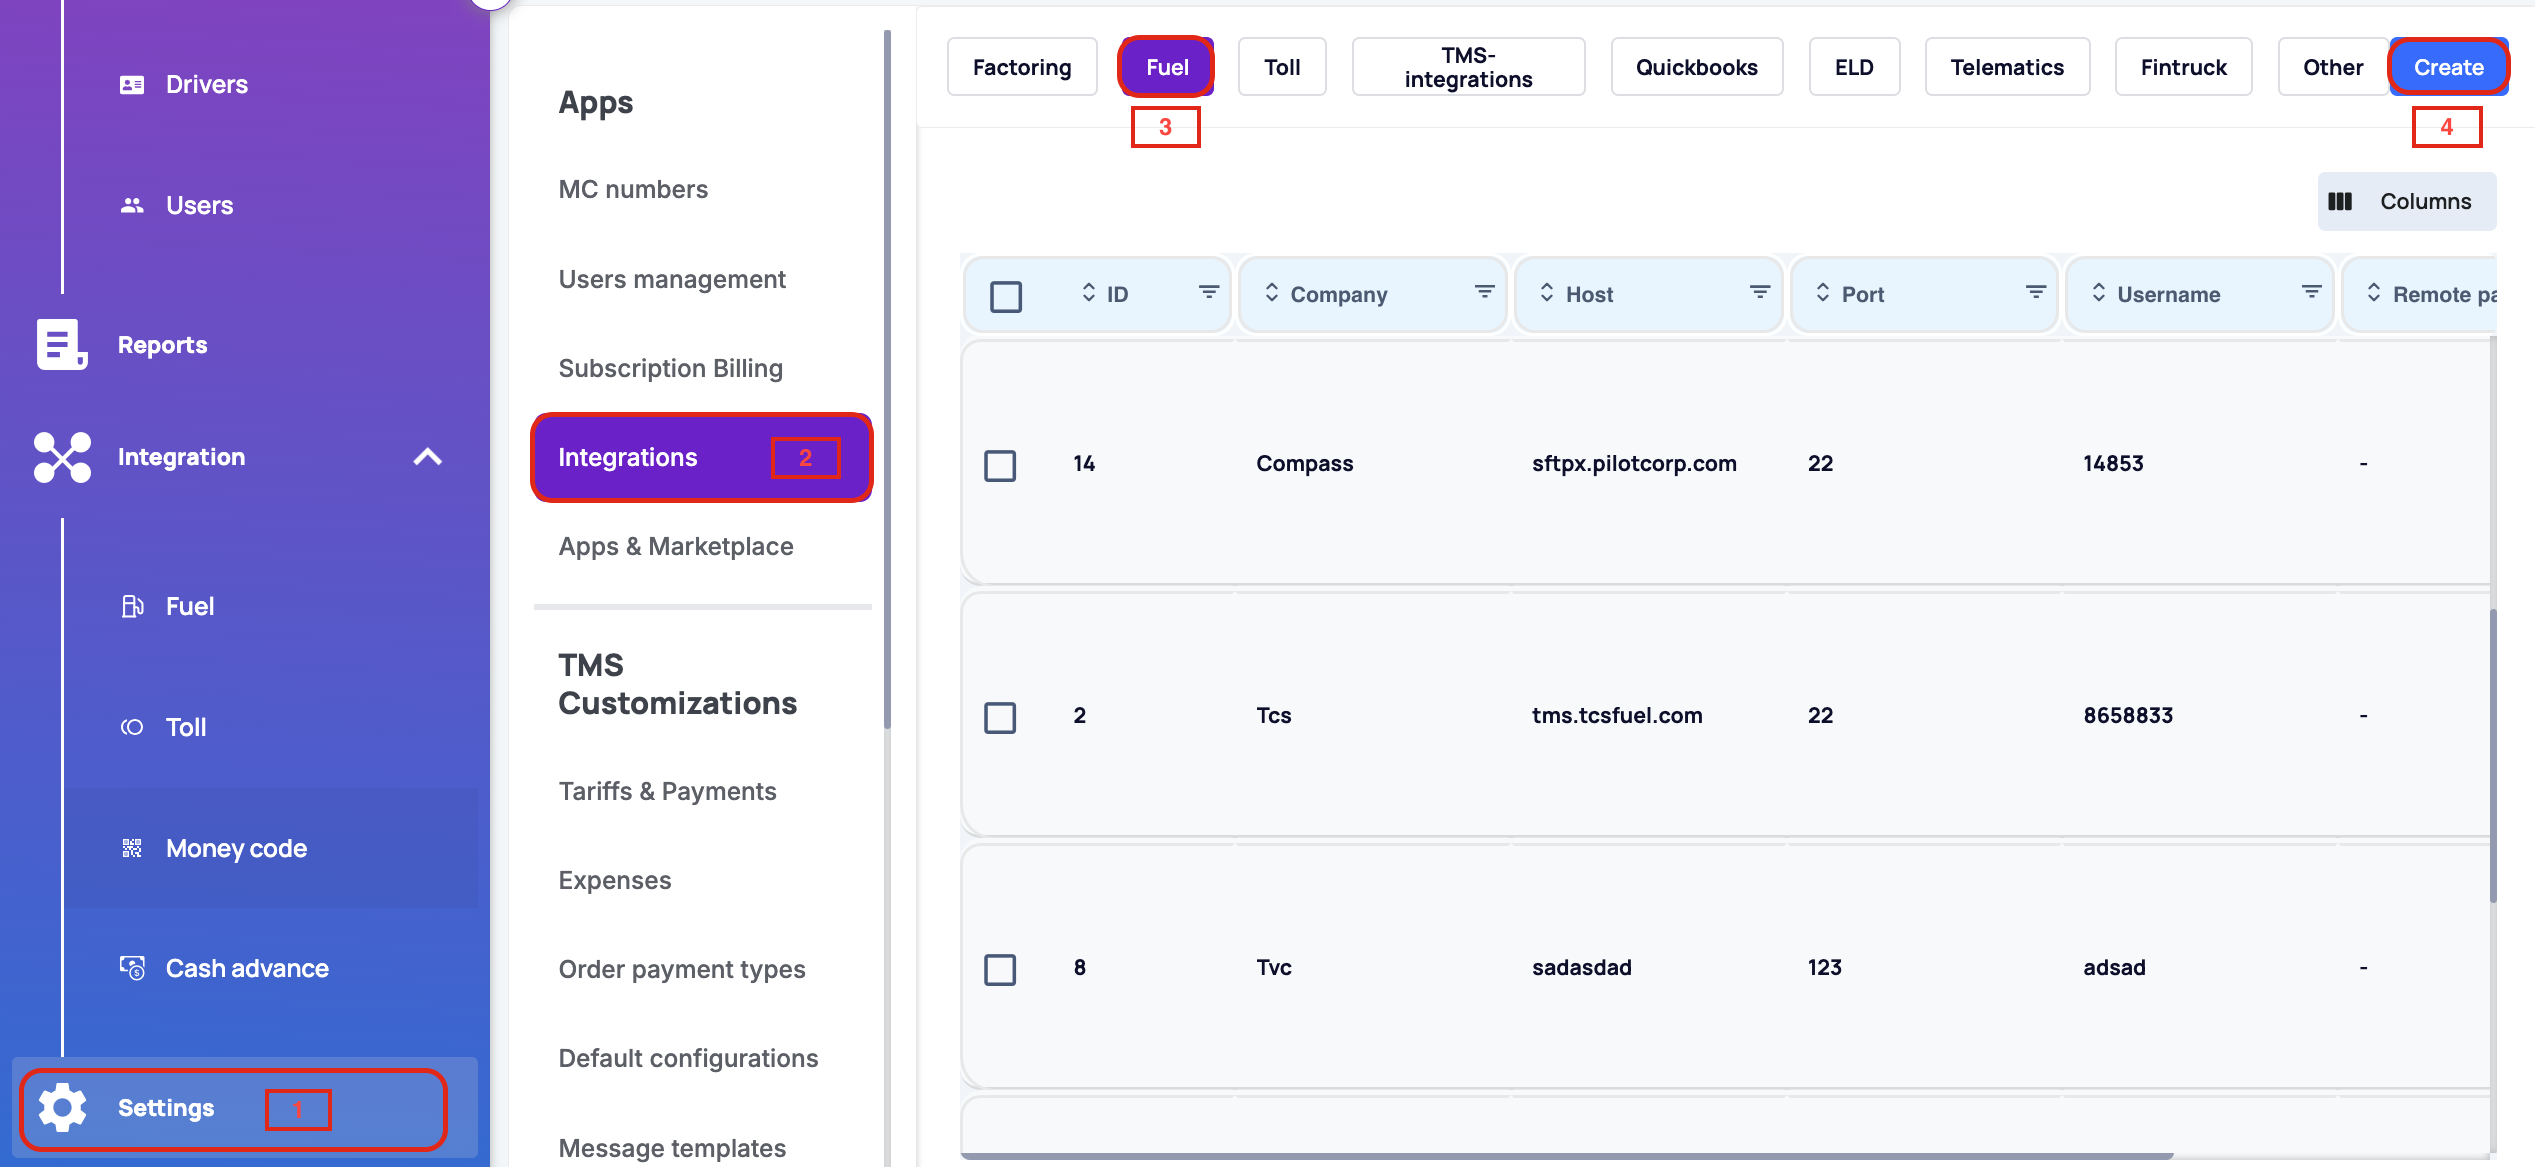
Task: Open Username column filter icon
Action: coord(2311,292)
